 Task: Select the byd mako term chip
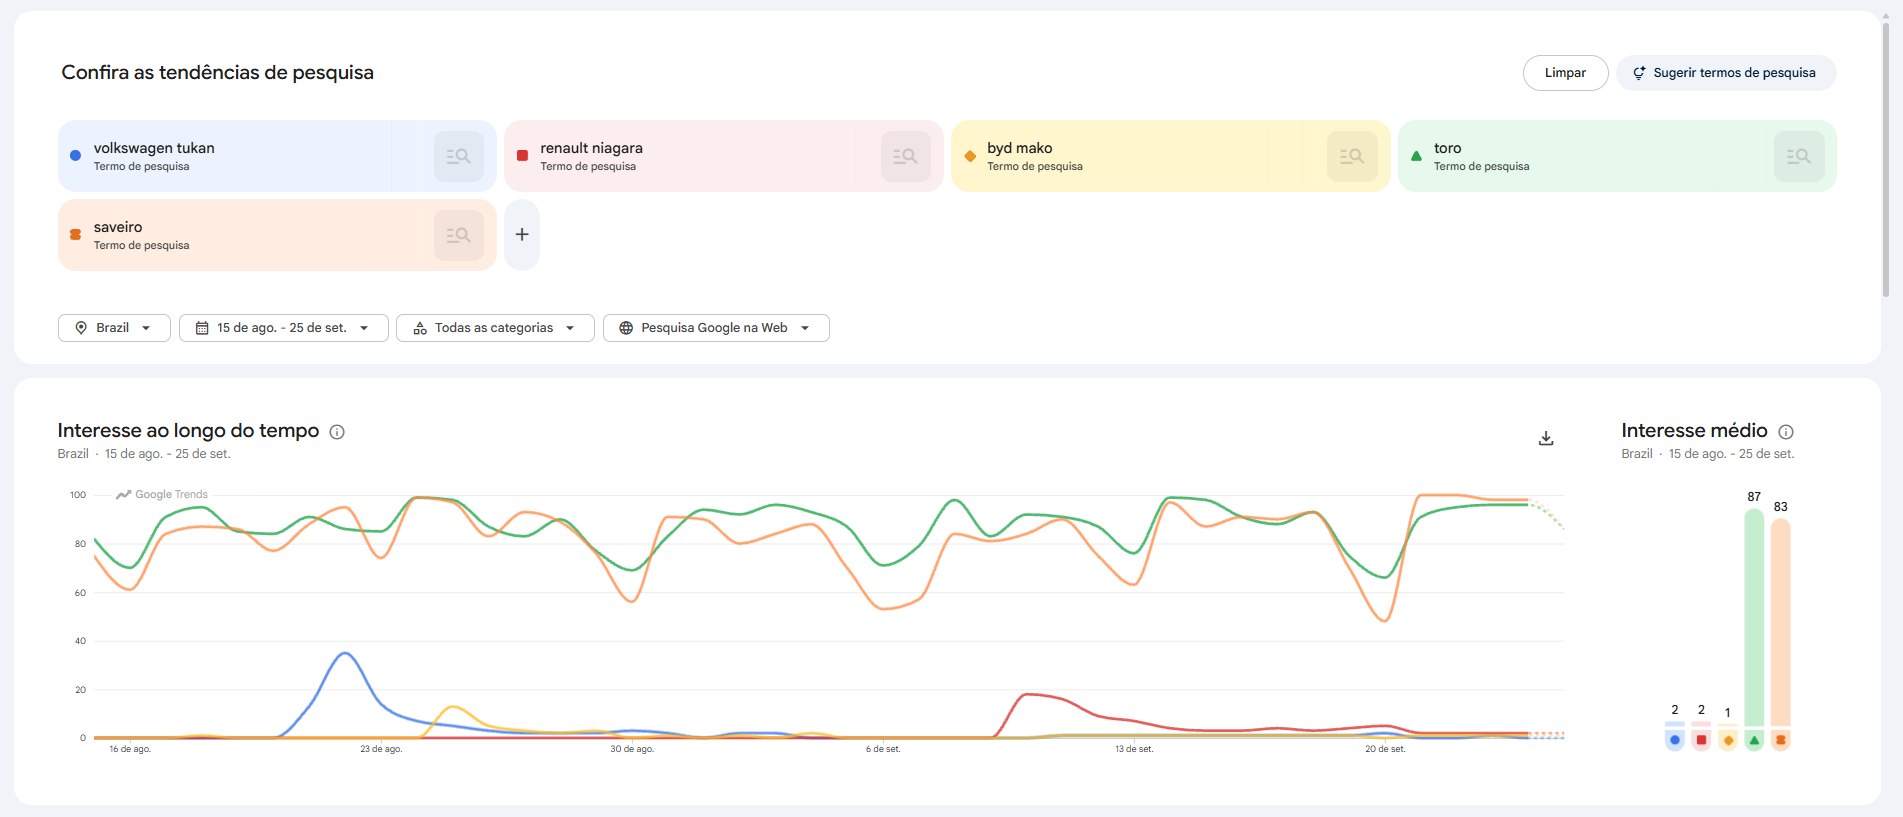[x=1171, y=156]
